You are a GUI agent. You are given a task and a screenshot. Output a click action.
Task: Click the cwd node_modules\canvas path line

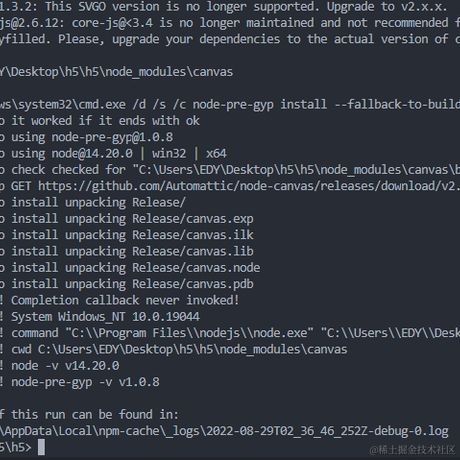click(173, 349)
